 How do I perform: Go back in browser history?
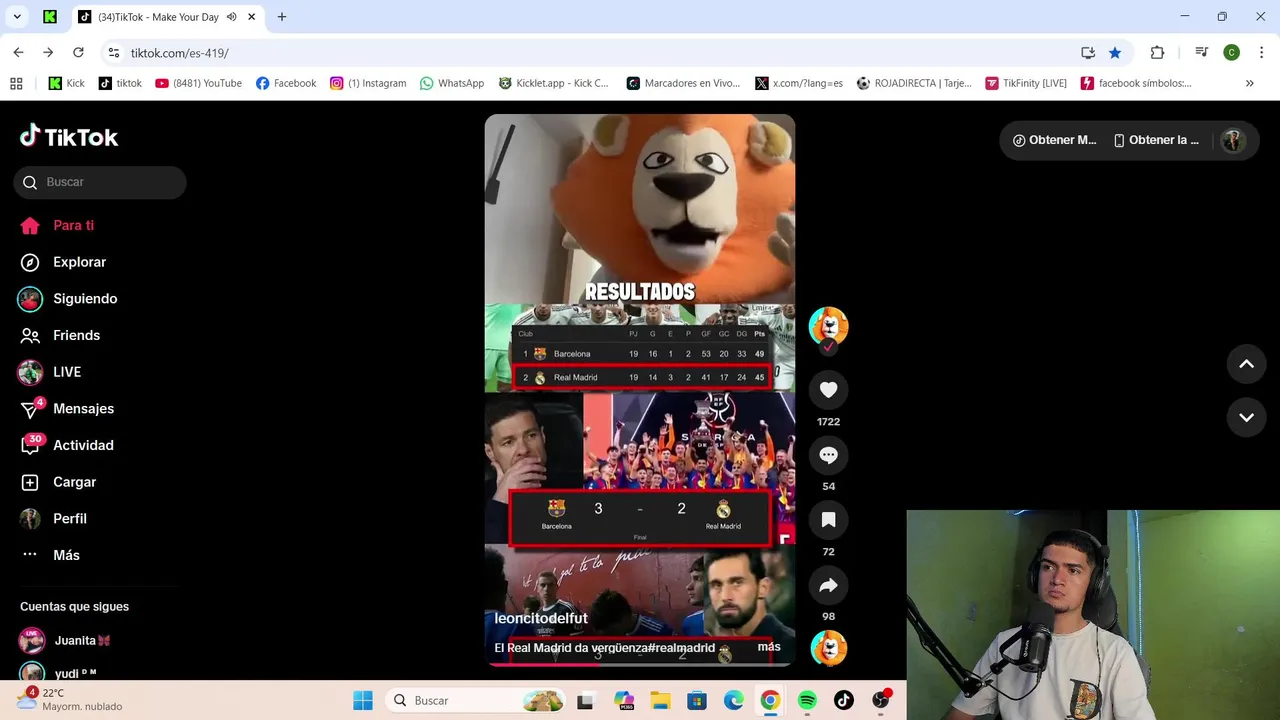tap(18, 52)
